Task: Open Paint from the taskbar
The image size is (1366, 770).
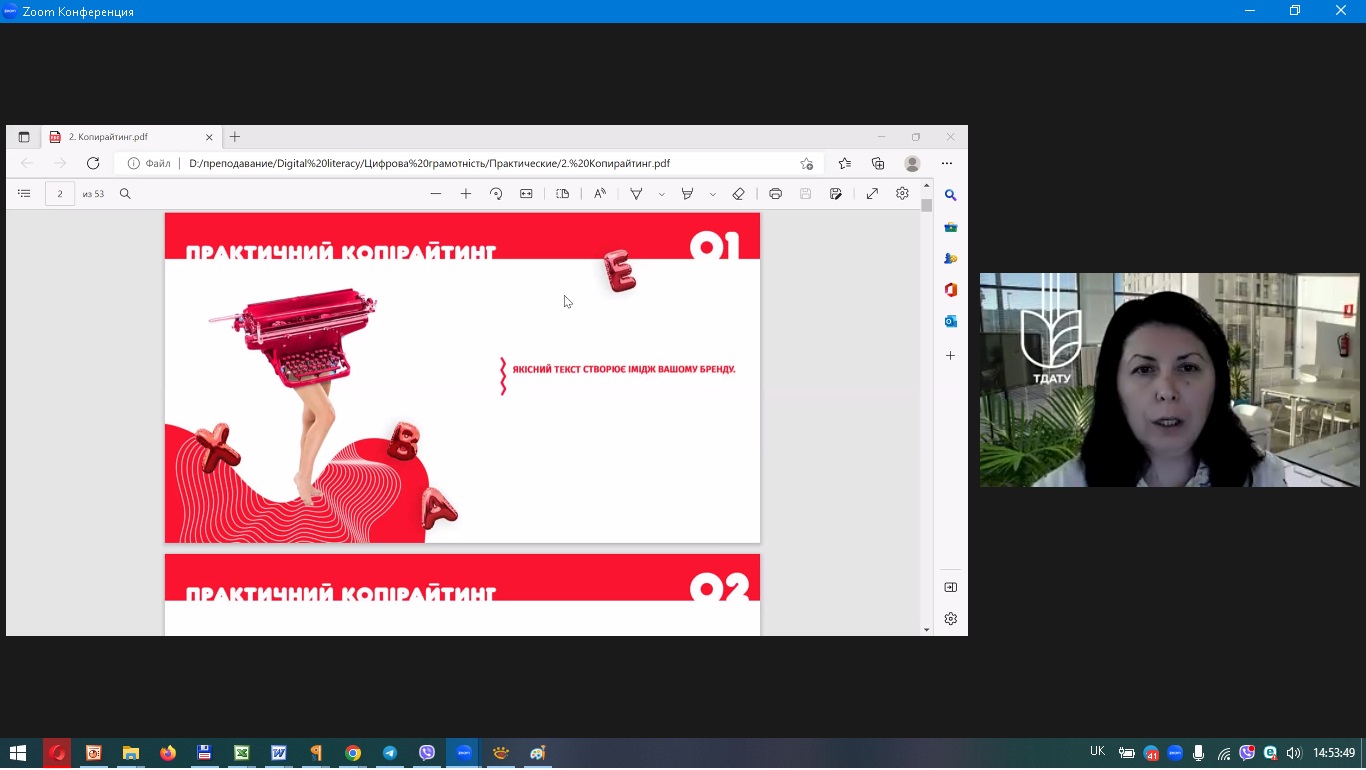Action: tap(538, 753)
